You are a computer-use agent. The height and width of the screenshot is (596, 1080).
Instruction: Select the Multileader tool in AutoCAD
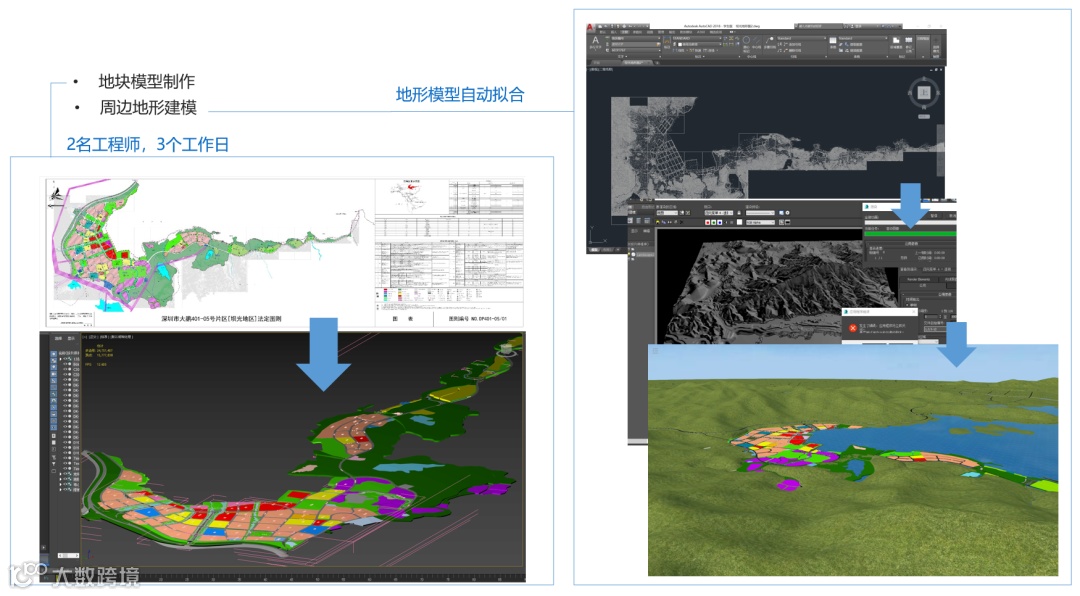[x=770, y=41]
